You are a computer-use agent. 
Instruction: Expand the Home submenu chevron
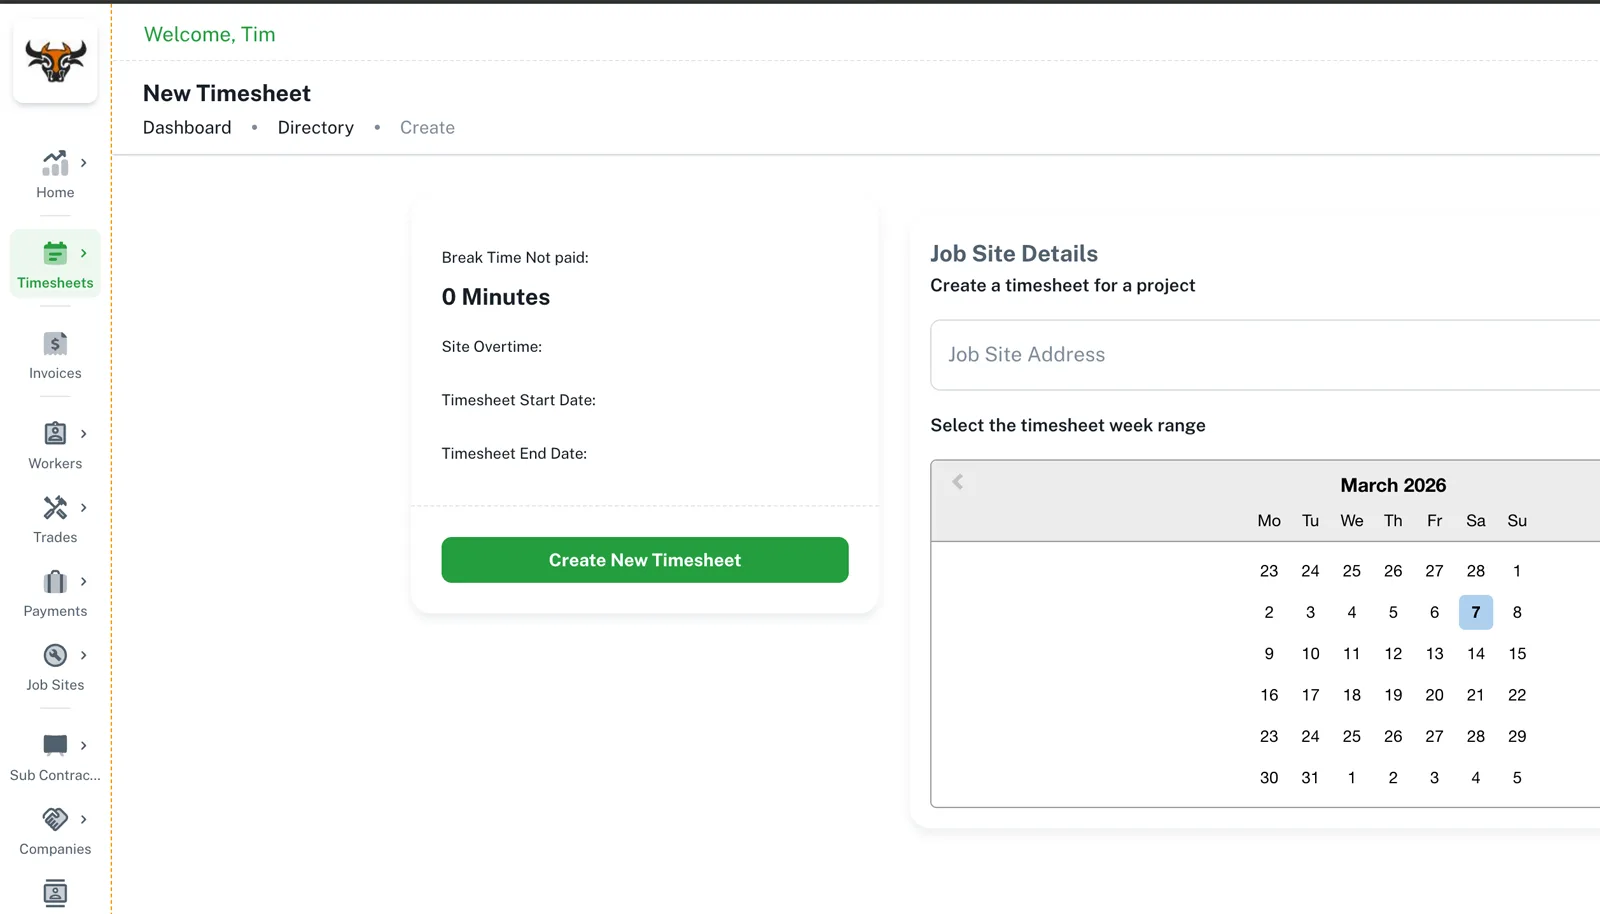pyautogui.click(x=84, y=163)
